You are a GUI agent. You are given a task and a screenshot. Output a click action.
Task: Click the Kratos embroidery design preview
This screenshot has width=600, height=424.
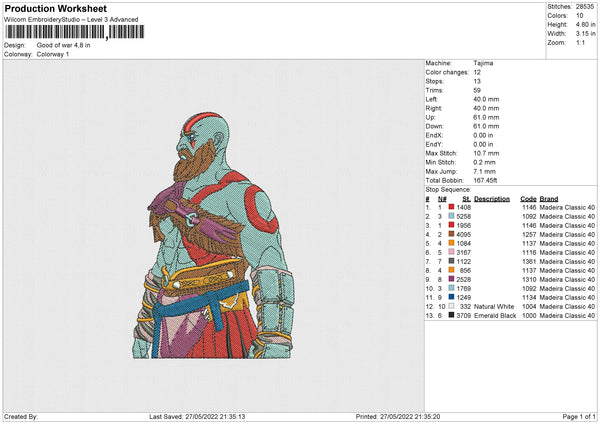point(214,235)
